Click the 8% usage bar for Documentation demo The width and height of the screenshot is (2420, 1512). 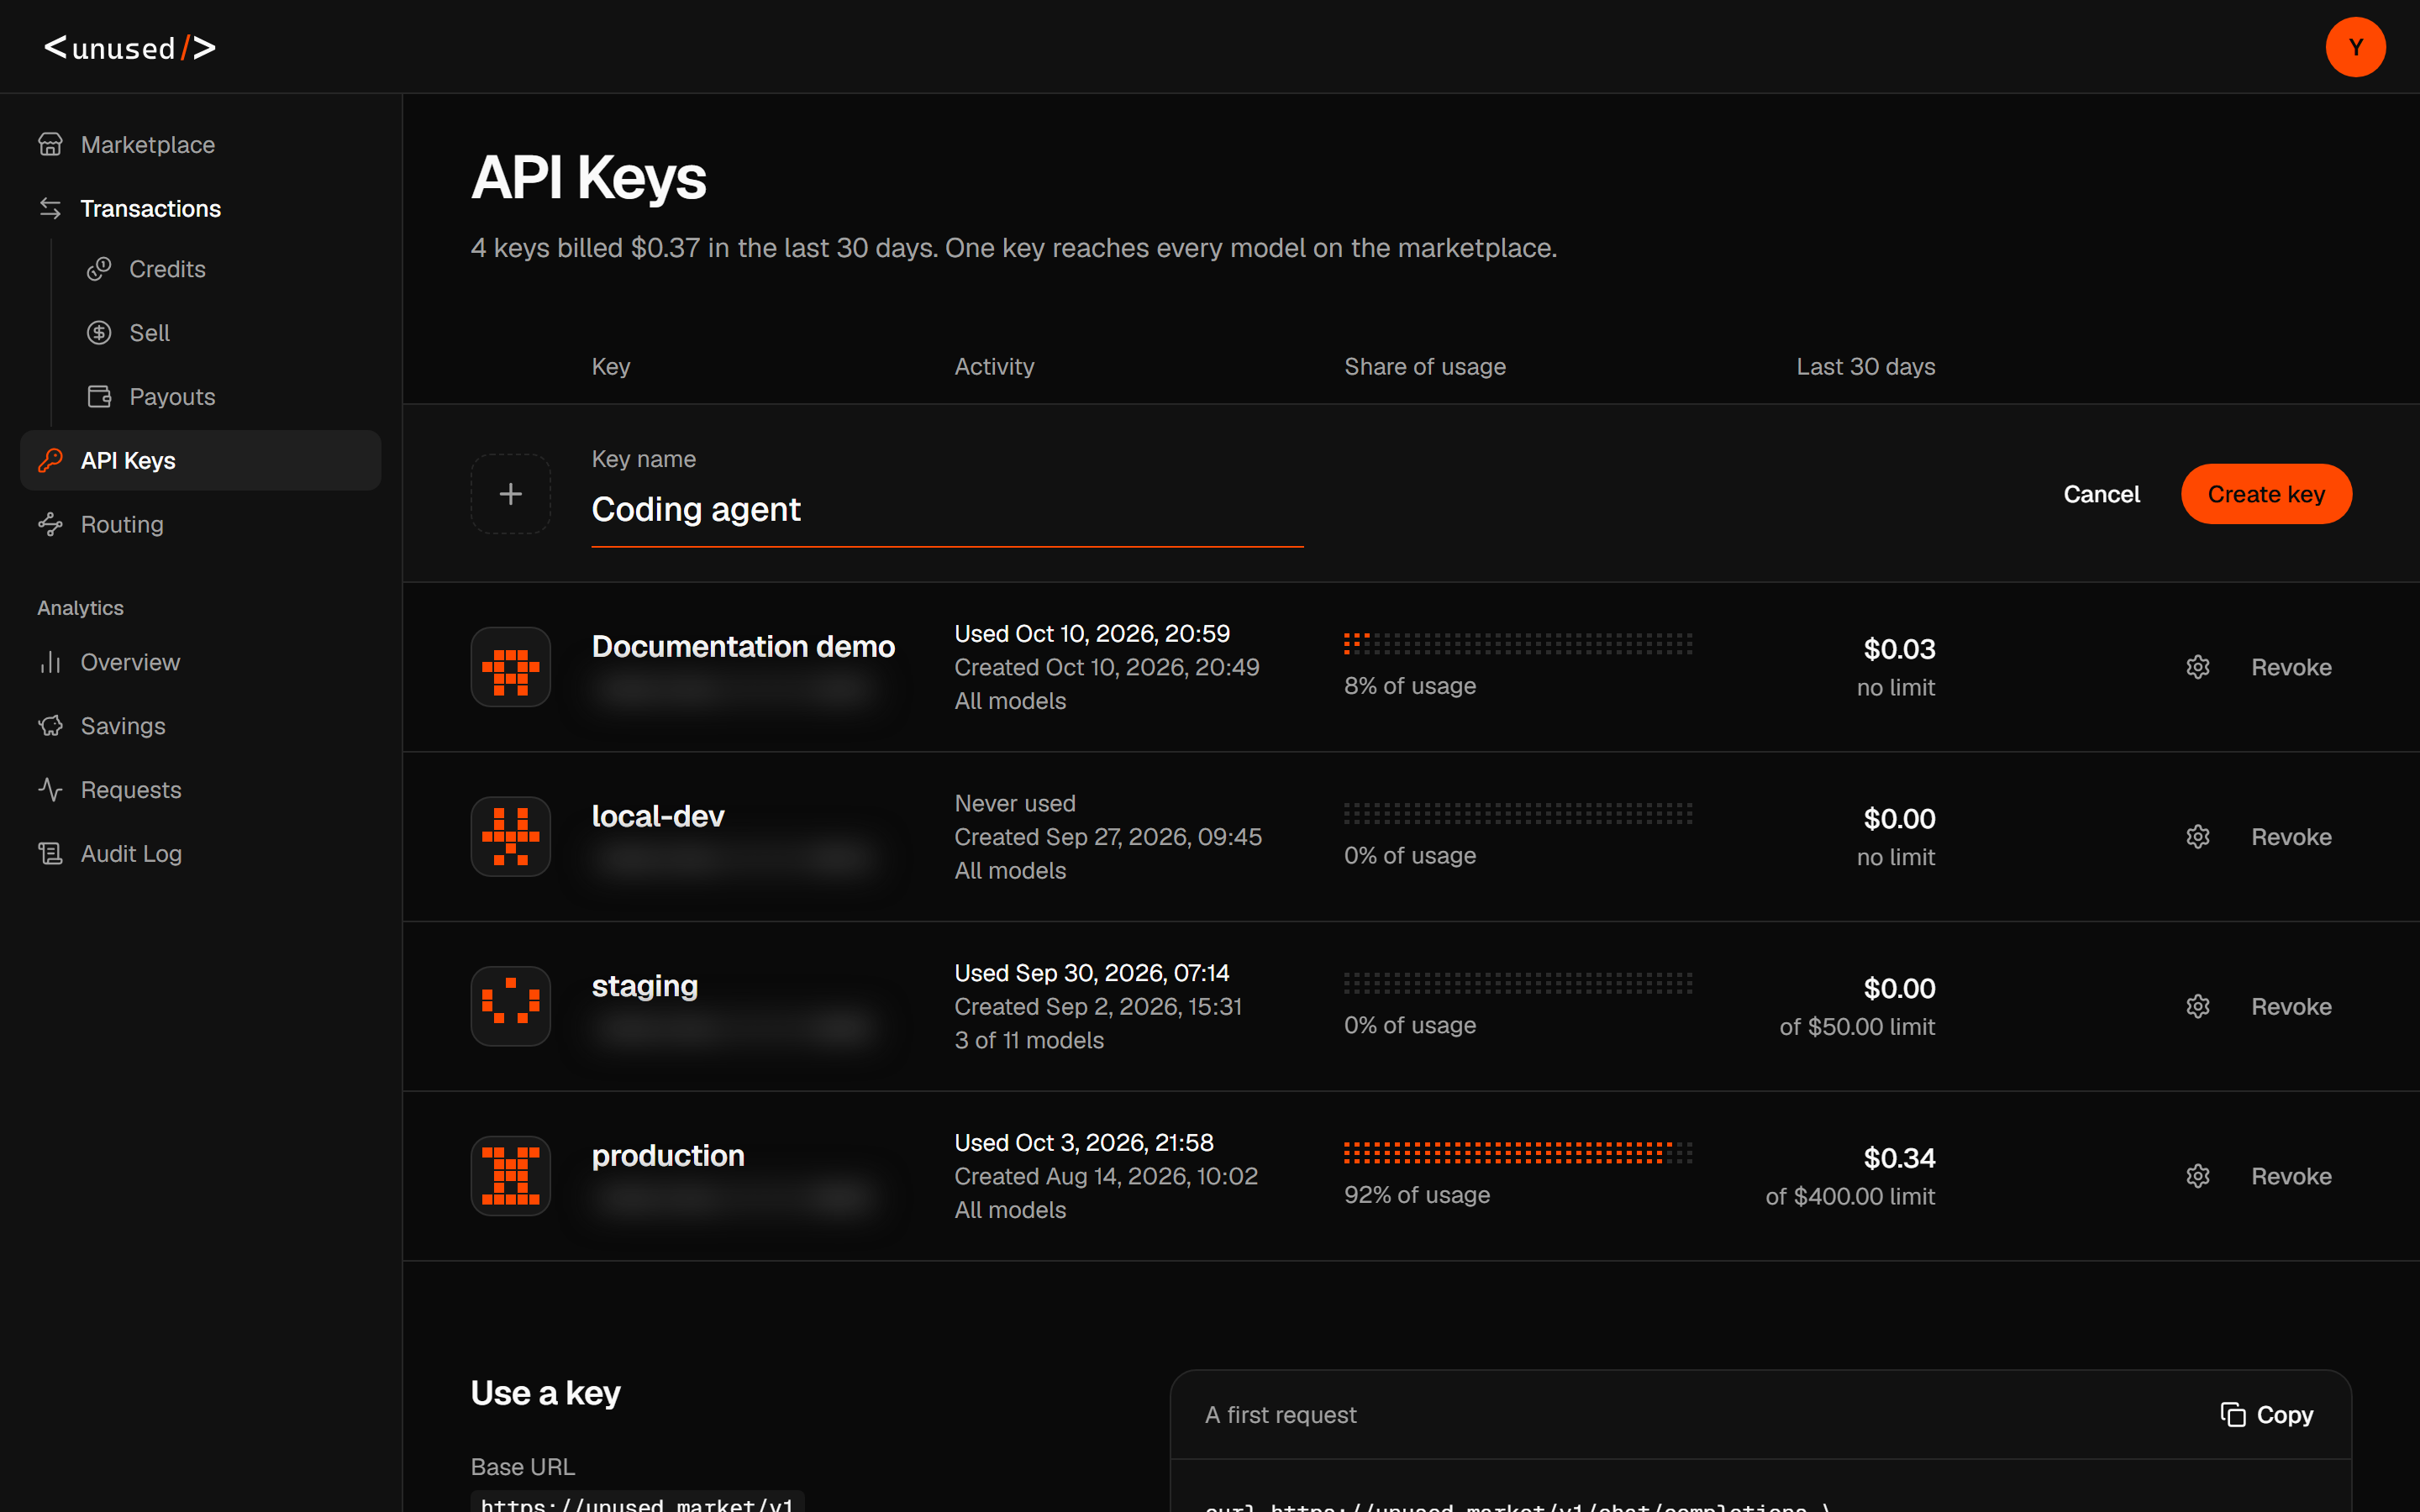pyautogui.click(x=1518, y=644)
